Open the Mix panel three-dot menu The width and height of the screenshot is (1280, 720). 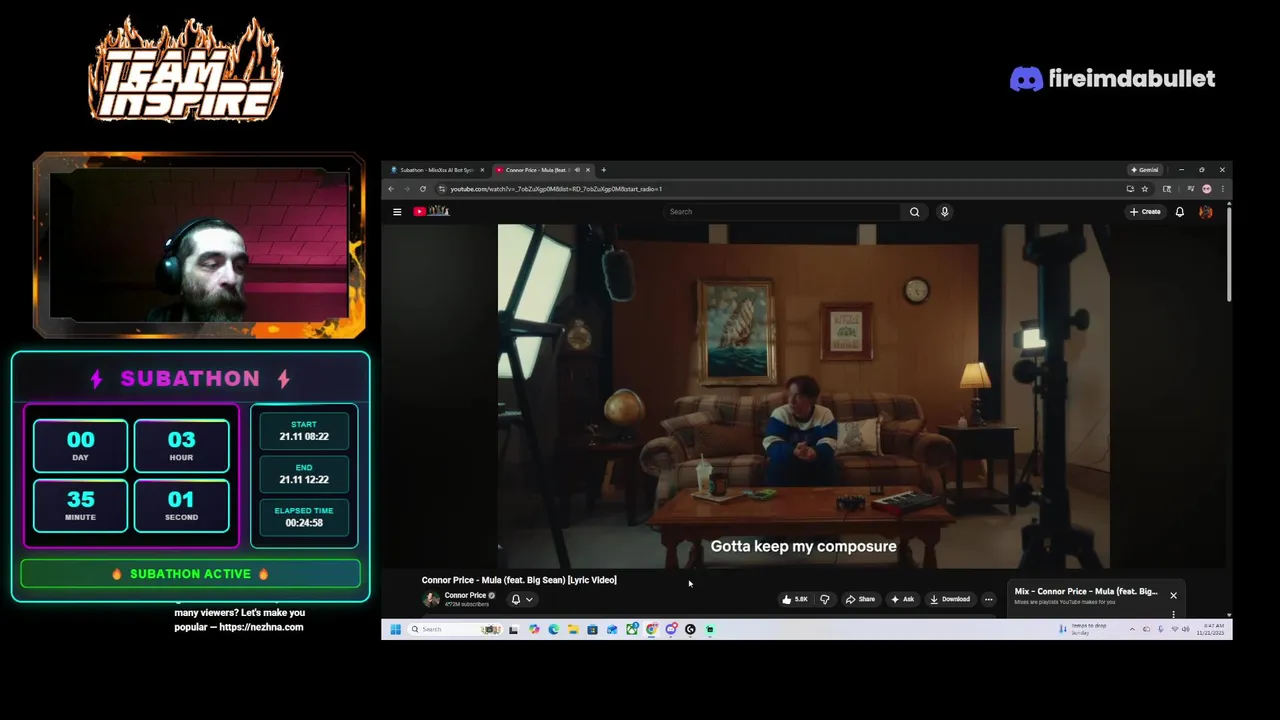click(x=1173, y=614)
